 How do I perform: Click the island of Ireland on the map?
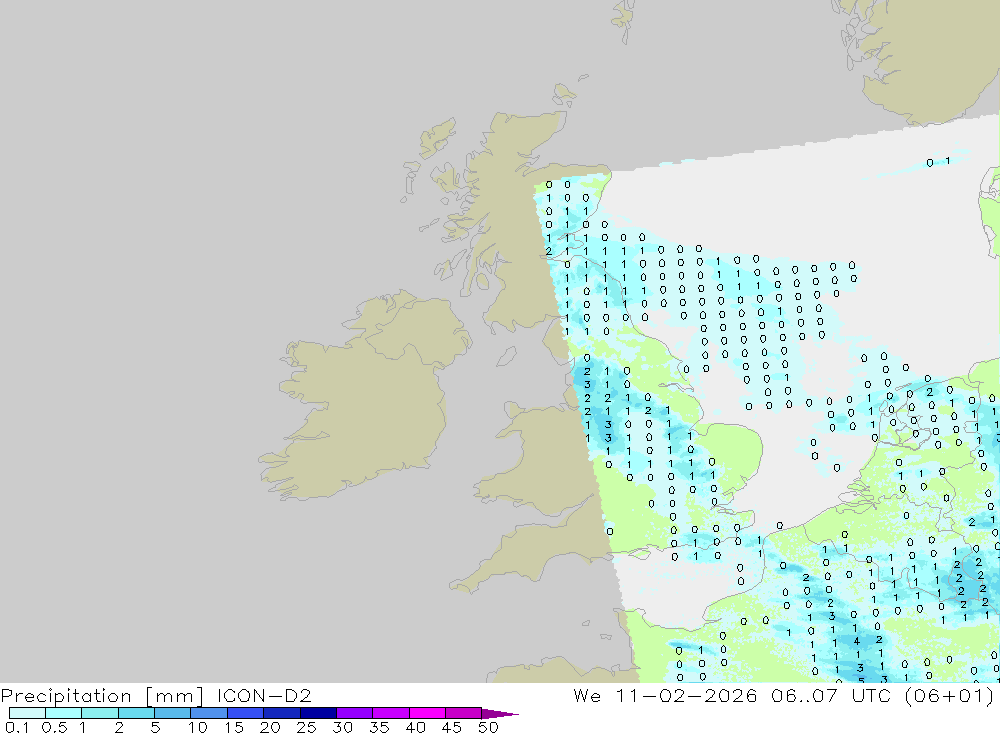point(364,396)
